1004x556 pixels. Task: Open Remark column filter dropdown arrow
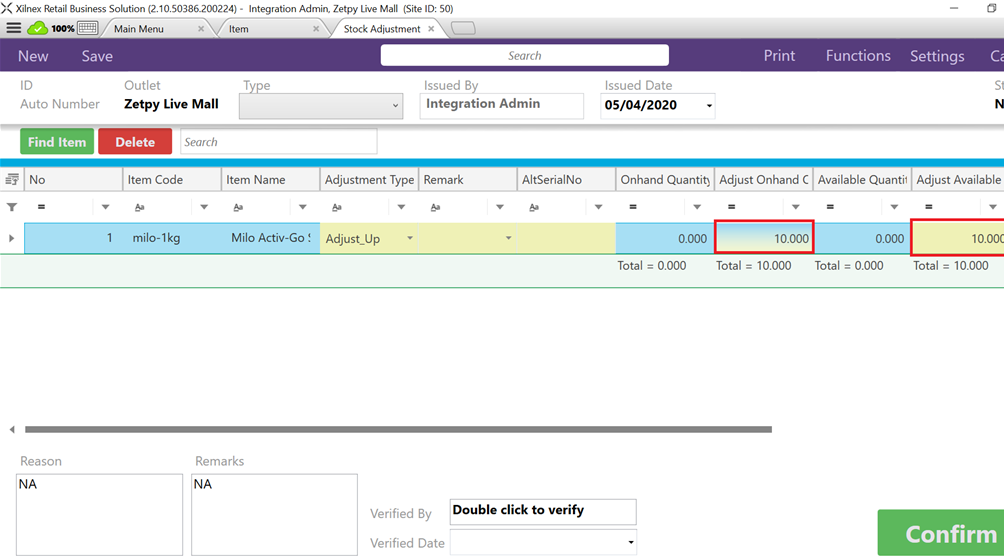click(500, 207)
